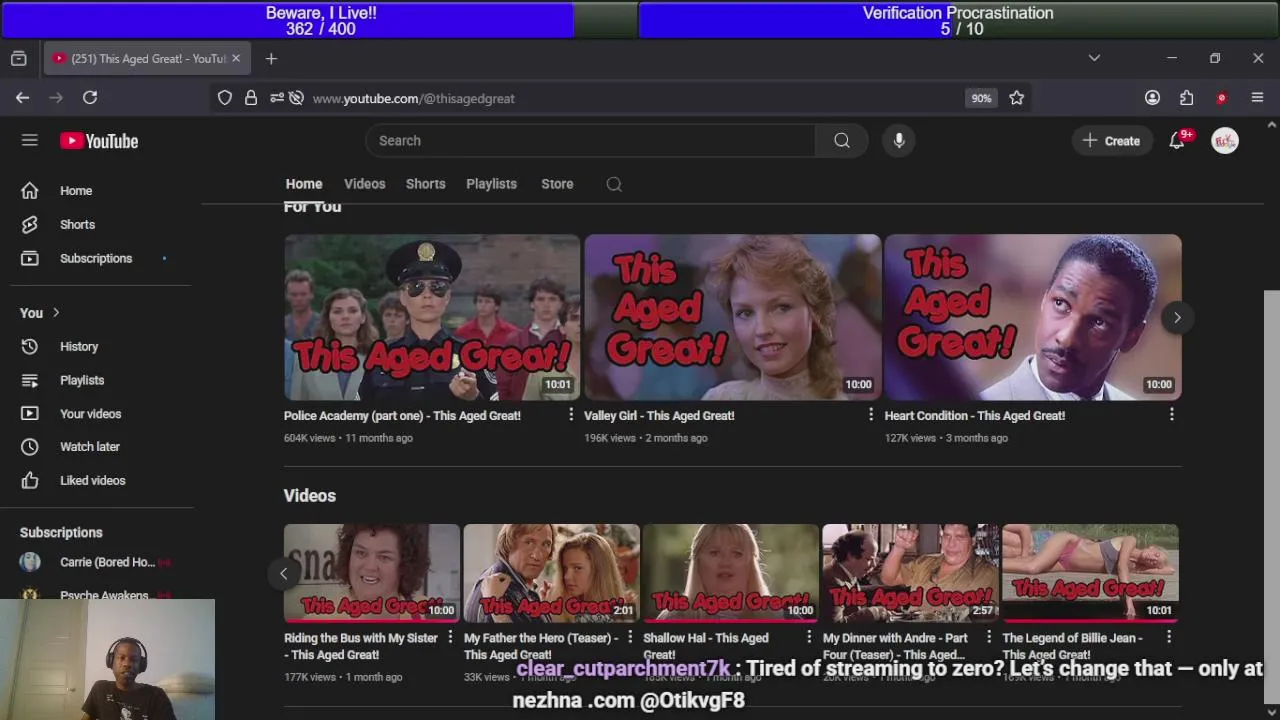
Task: Open options for the Shallow Hal video
Action: click(x=809, y=638)
